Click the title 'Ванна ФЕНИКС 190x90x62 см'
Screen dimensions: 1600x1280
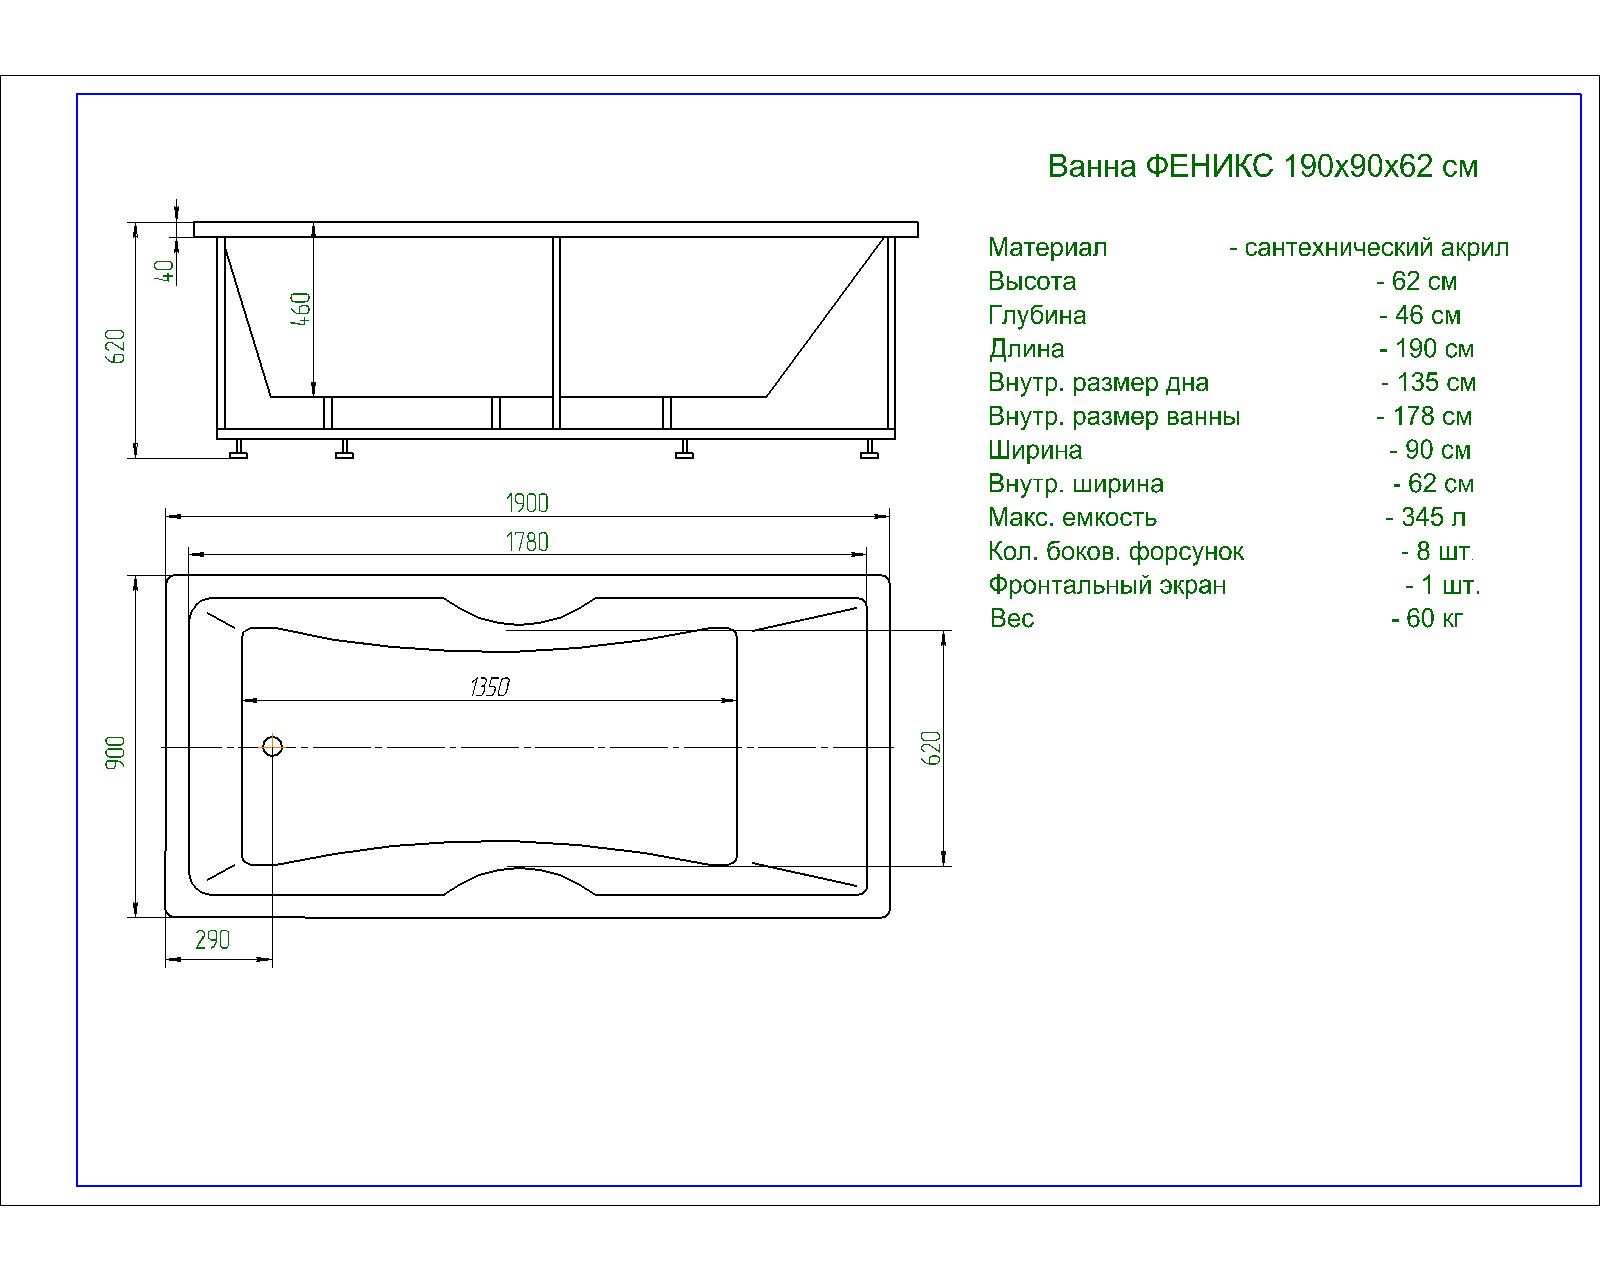click(1262, 166)
